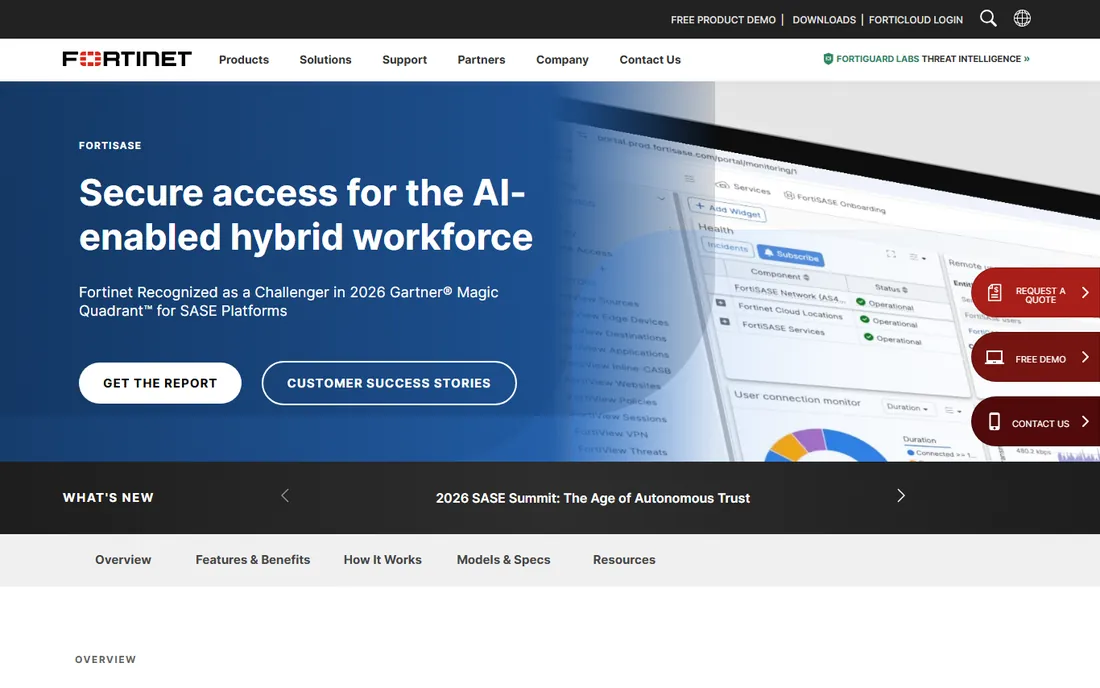Switch to Features & Benefits tab
This screenshot has height=688, width=1100.
pyautogui.click(x=253, y=560)
